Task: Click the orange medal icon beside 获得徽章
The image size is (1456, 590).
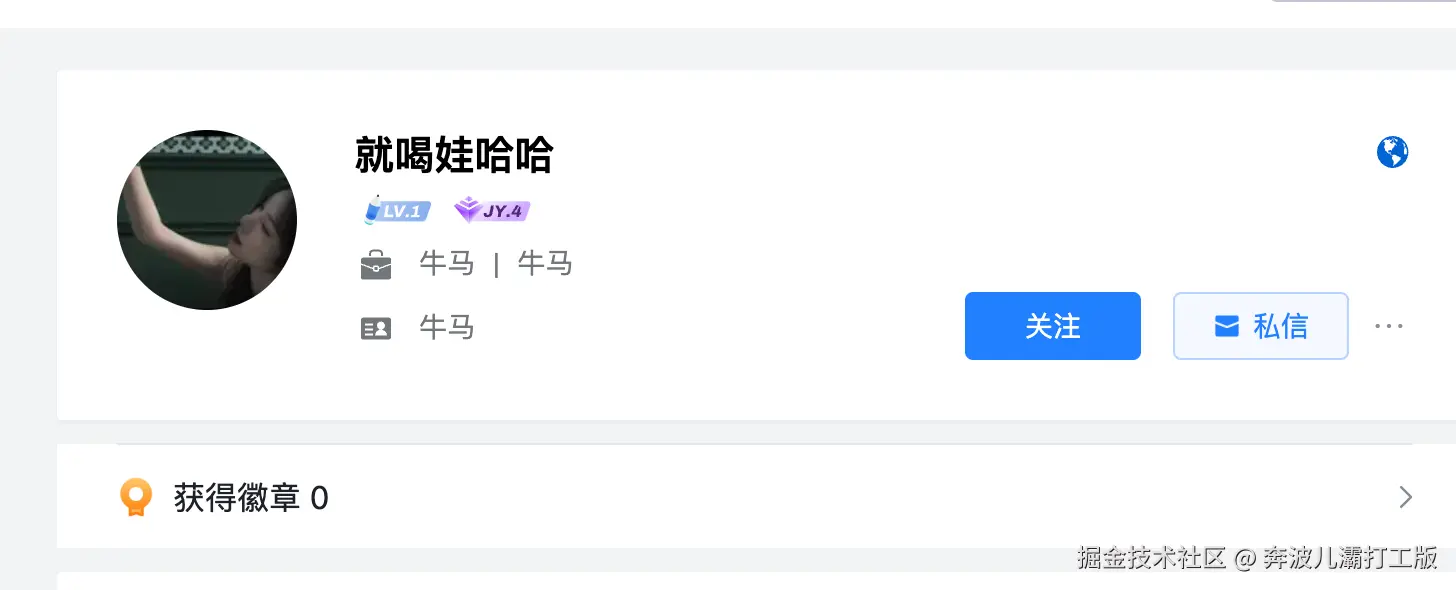Action: point(136,496)
